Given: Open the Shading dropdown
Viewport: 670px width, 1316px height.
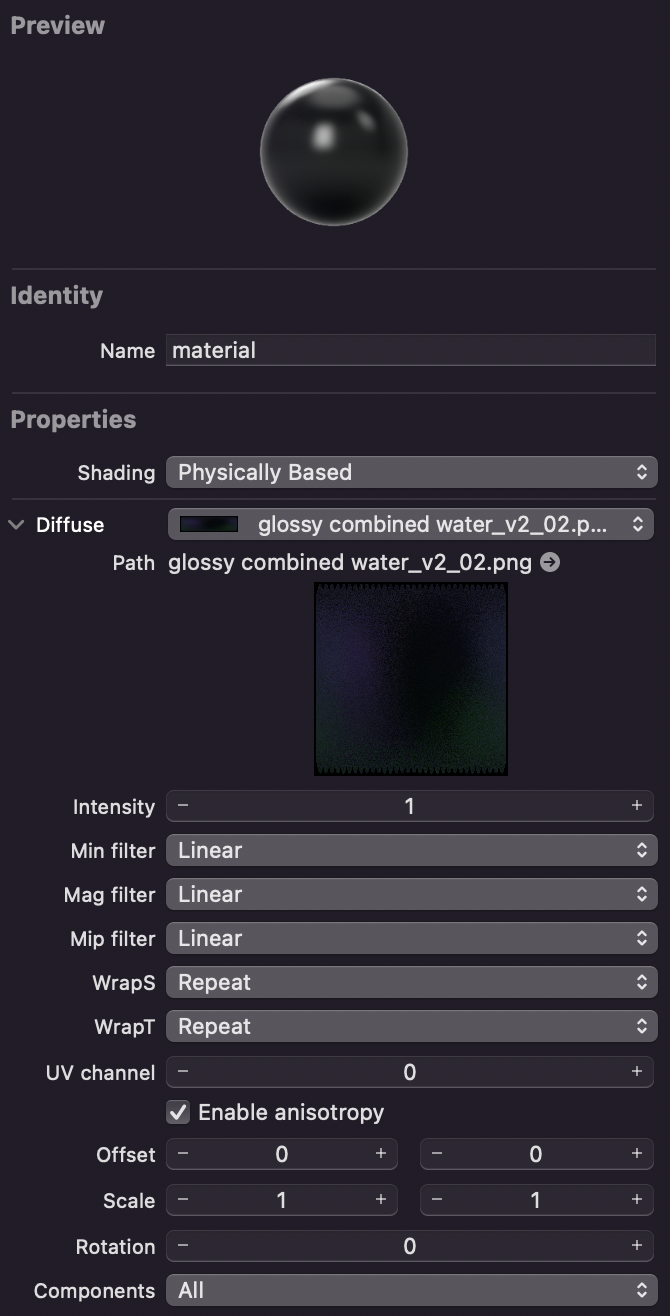Looking at the screenshot, I should tap(410, 472).
